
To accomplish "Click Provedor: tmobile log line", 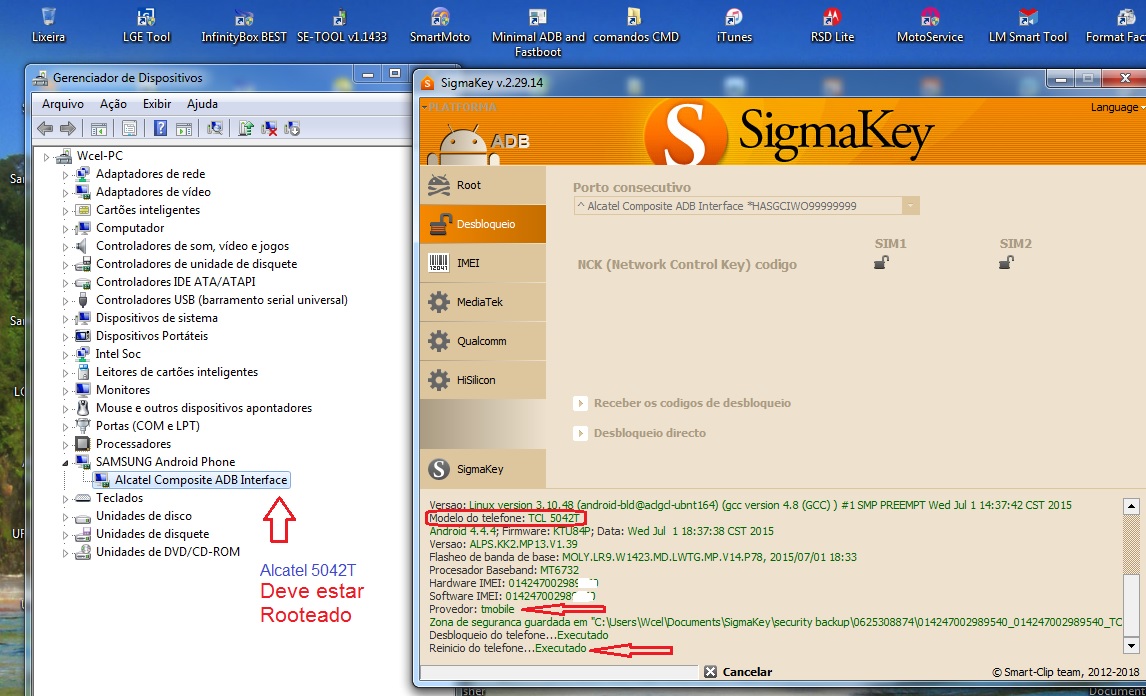I will pyautogui.click(x=471, y=609).
